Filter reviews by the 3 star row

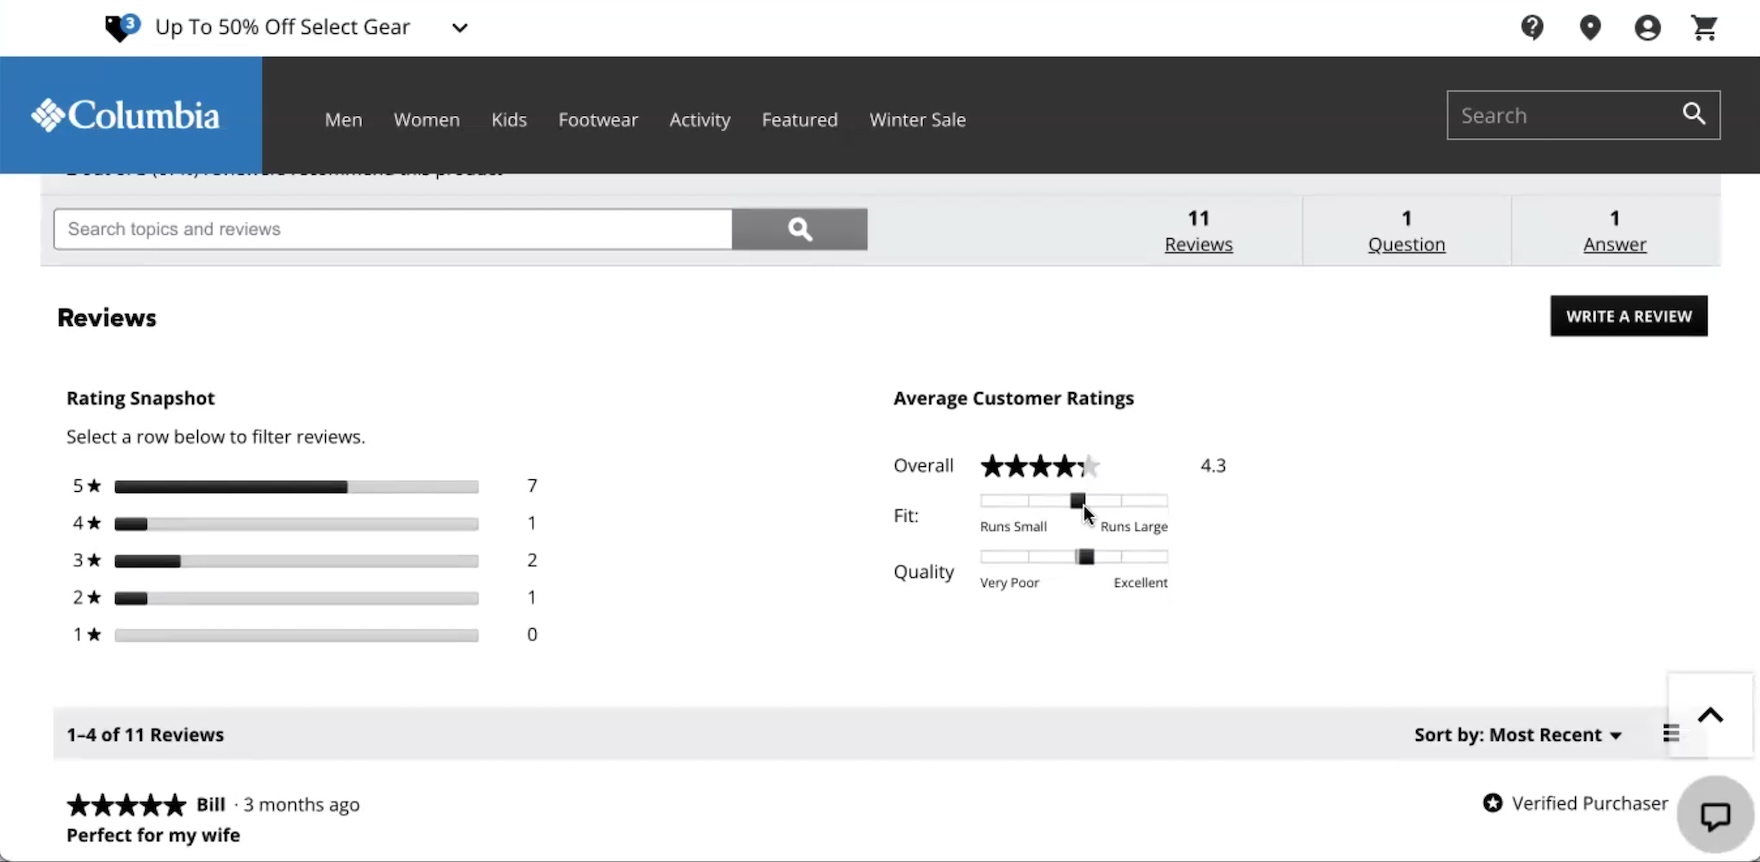tap(296, 561)
